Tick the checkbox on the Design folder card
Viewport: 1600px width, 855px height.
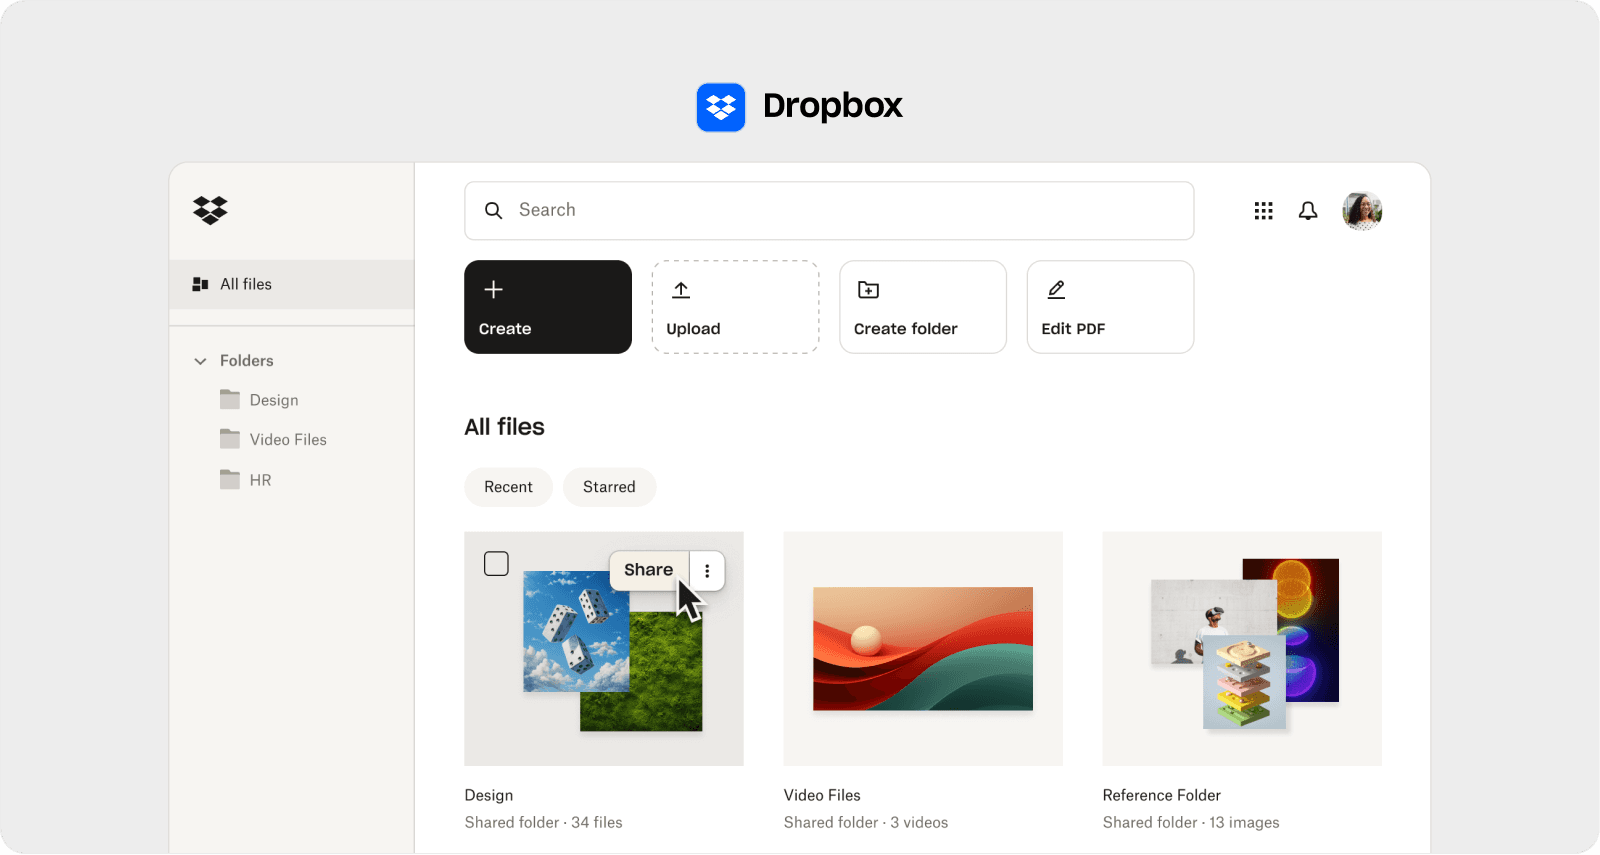(x=496, y=564)
